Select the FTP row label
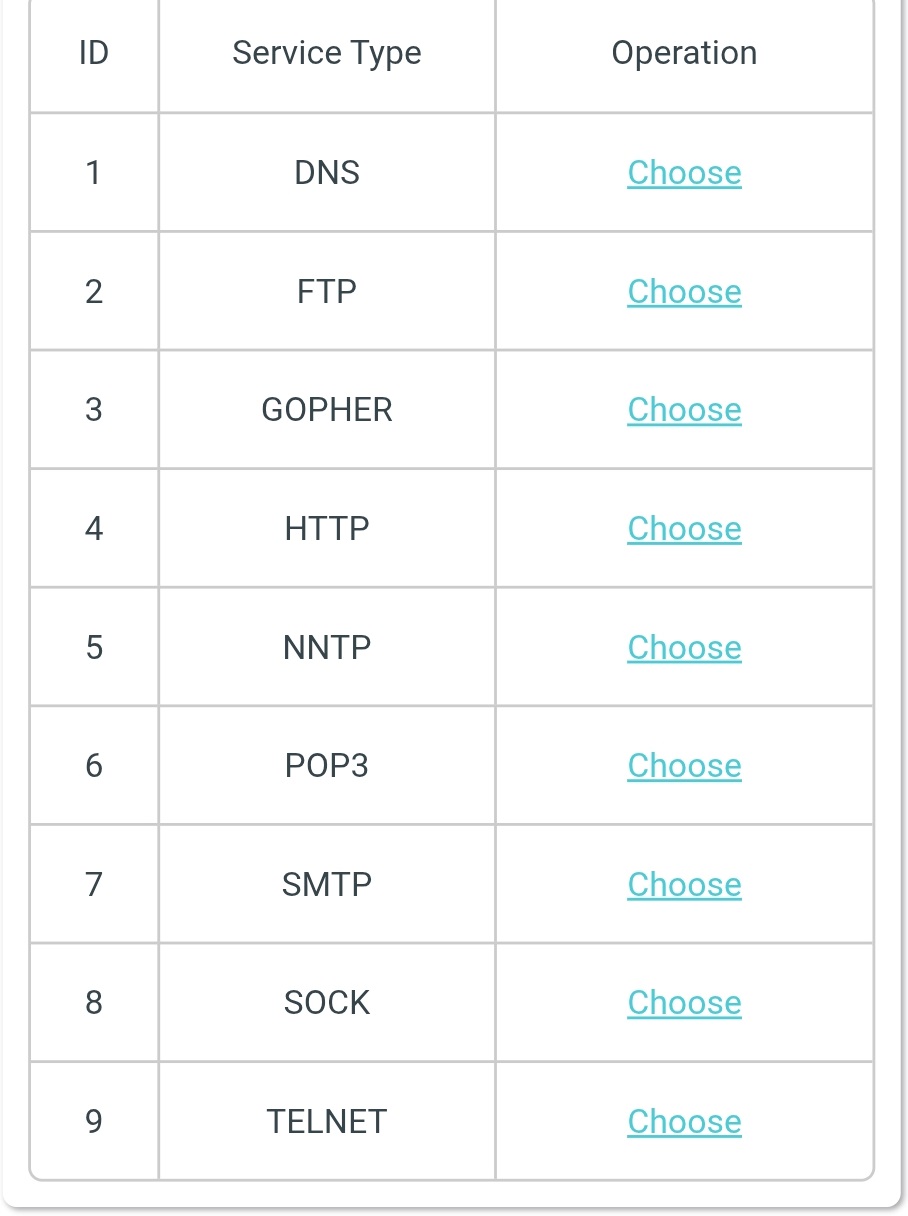The width and height of the screenshot is (908, 1216). click(326, 291)
